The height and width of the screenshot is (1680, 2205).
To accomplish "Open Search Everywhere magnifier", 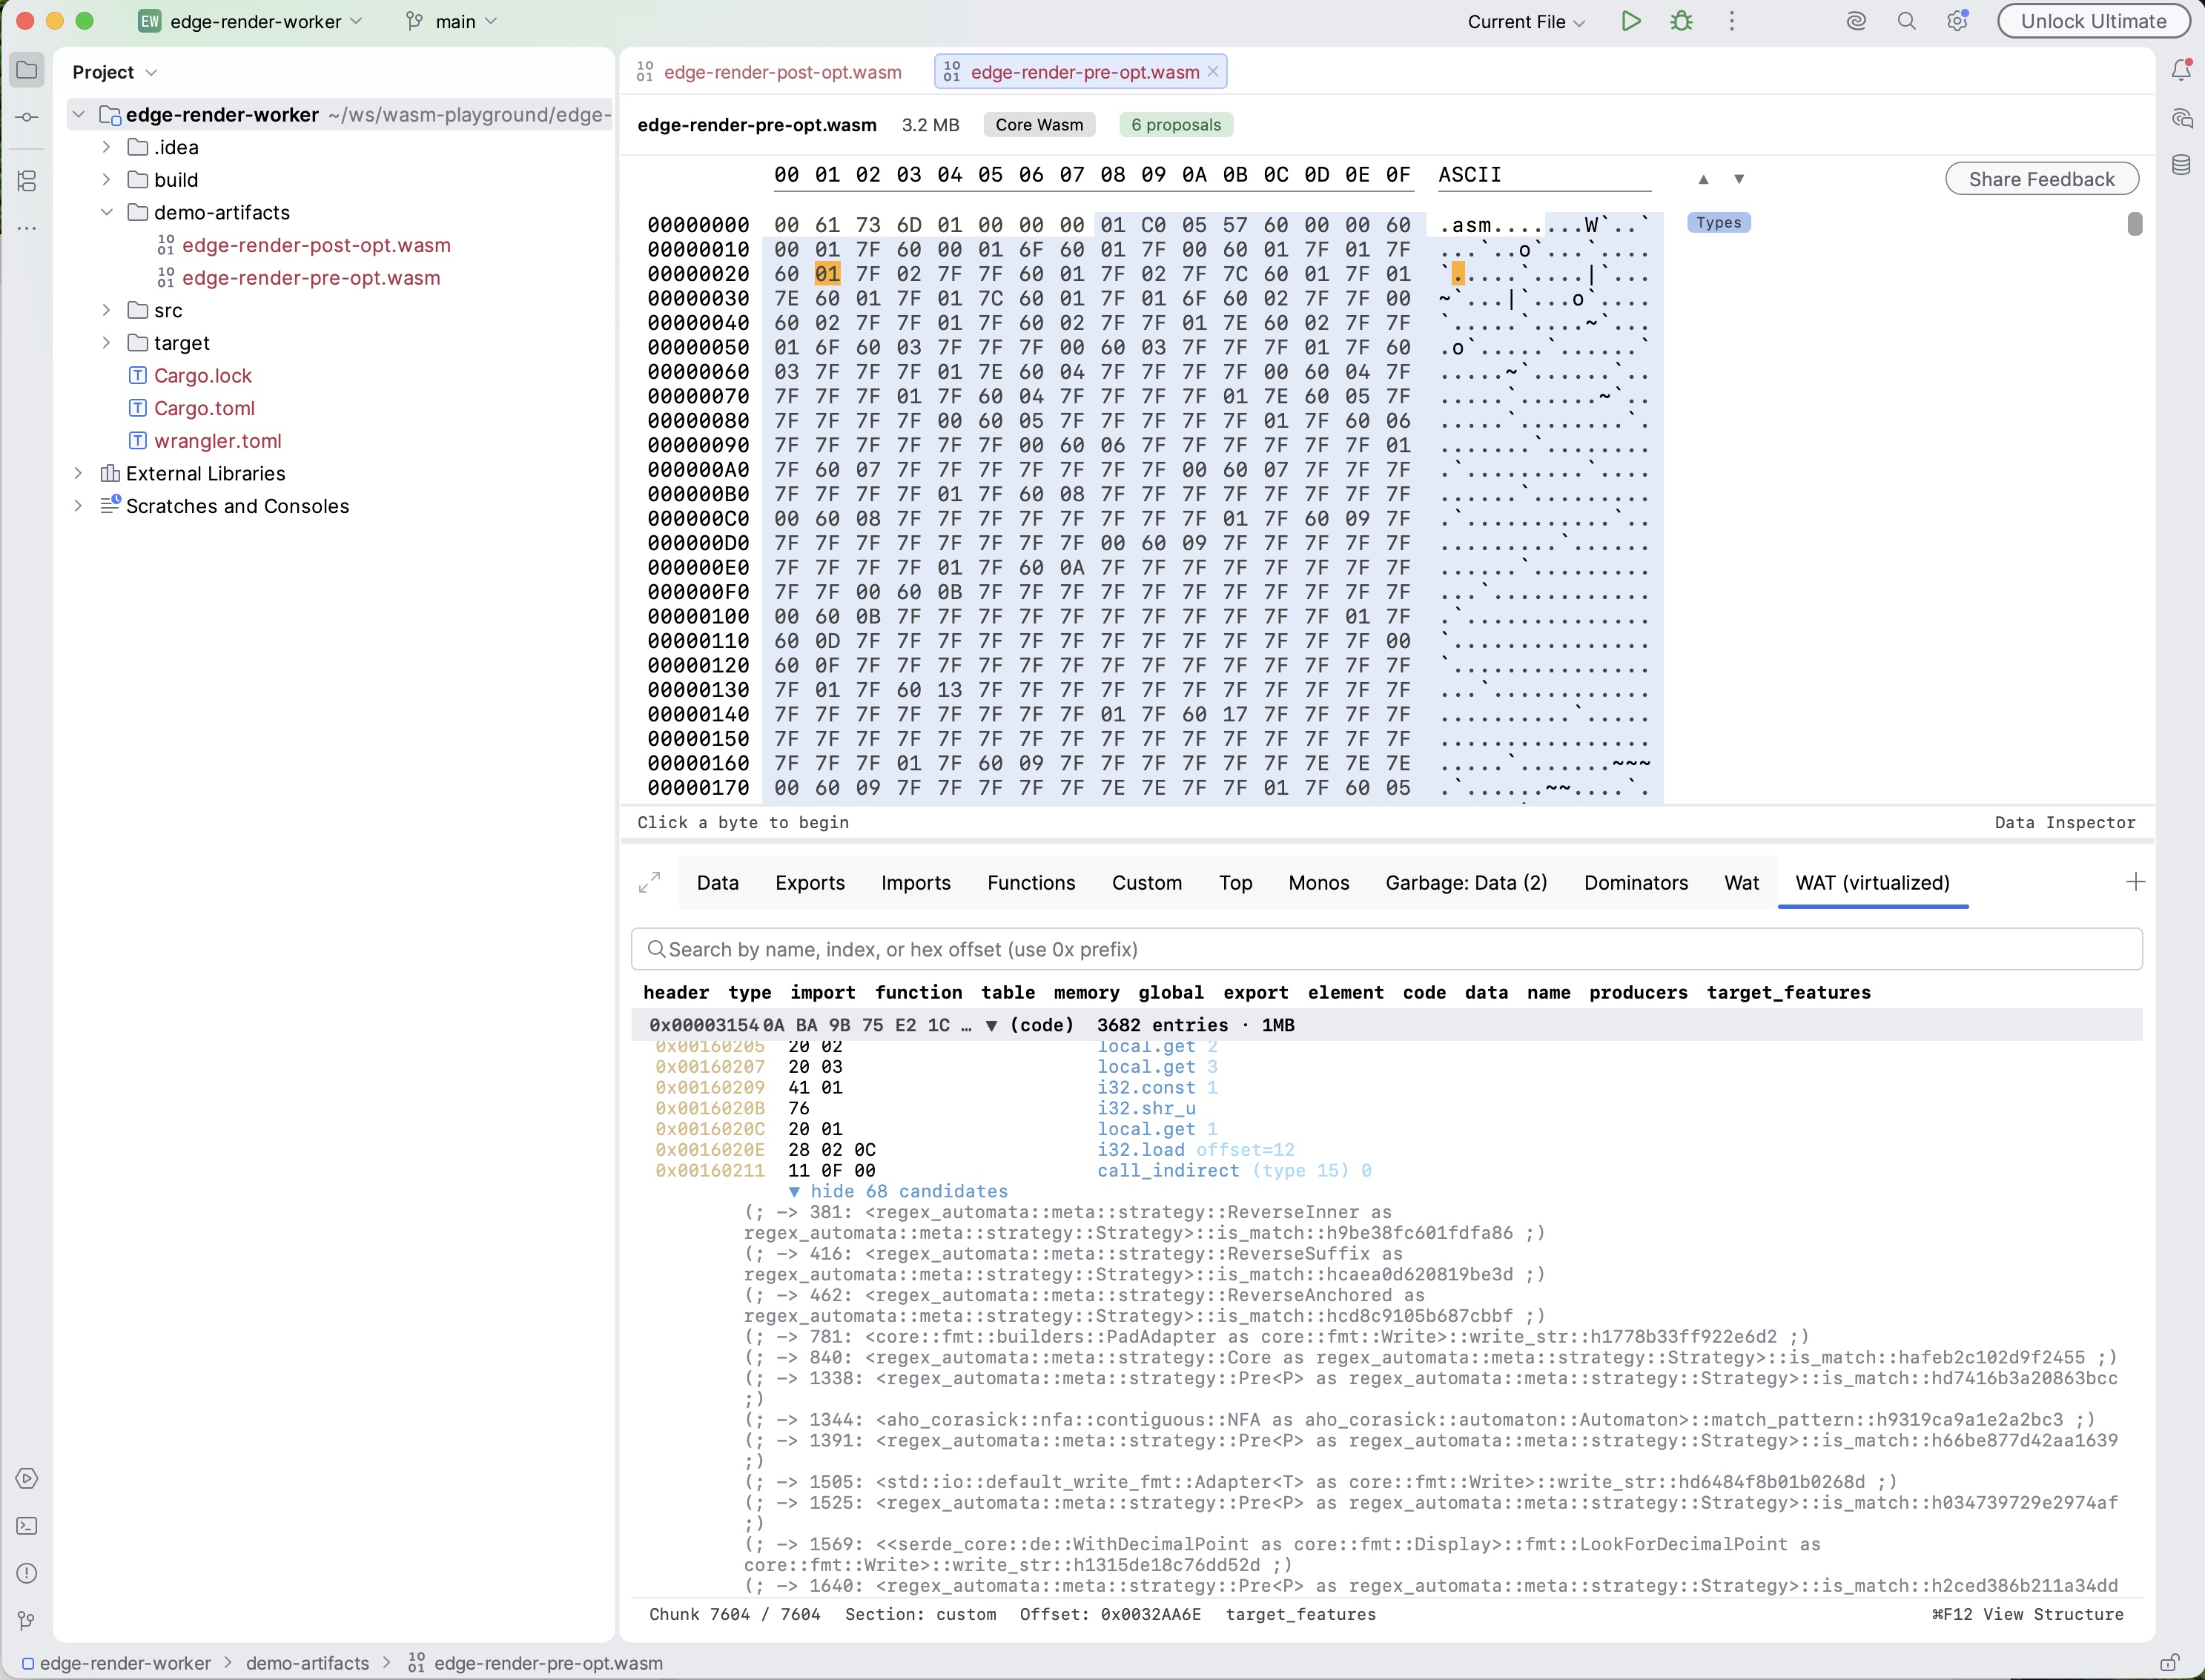I will click(1907, 21).
